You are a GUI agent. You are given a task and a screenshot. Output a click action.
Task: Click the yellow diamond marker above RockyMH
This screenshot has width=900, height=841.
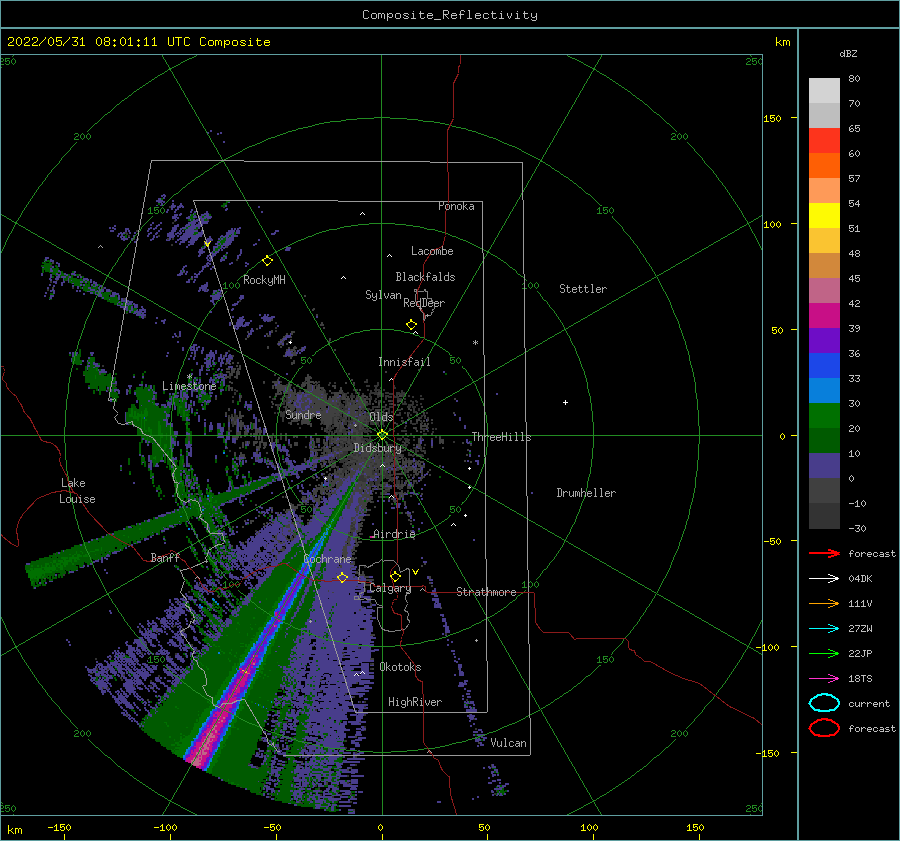coord(267,261)
